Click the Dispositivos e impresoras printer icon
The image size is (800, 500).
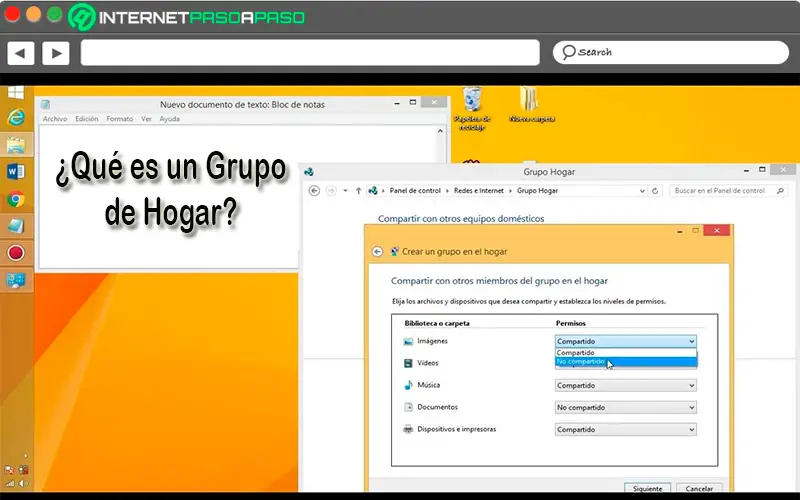point(408,429)
